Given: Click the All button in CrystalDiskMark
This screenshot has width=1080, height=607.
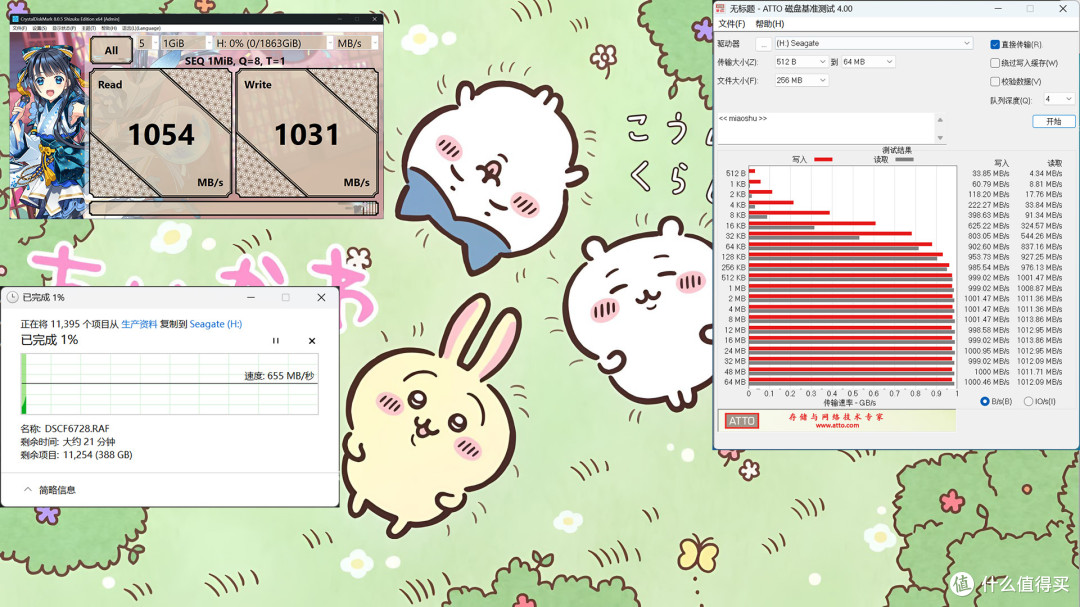Looking at the screenshot, I should click(x=111, y=50).
